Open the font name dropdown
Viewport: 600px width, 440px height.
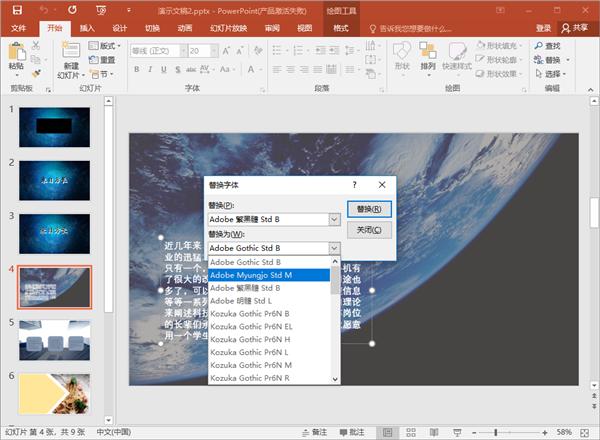pos(184,51)
